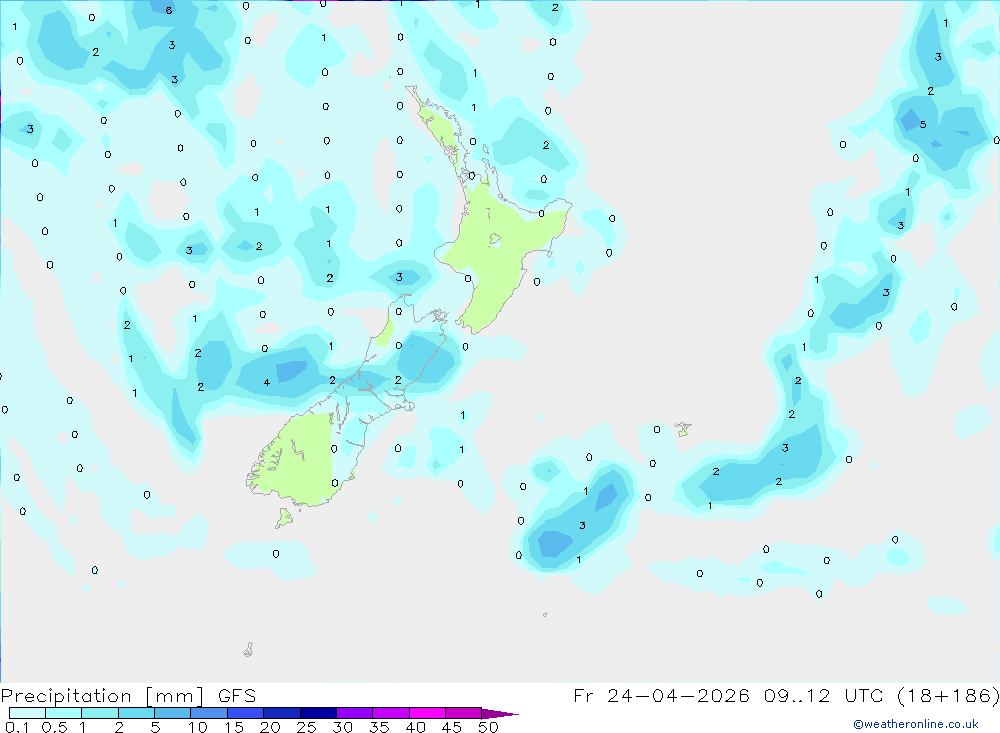This screenshot has width=1000, height=733.
Task: Click the 'Precipitation [mm] GFS' title text
Action: click(128, 696)
